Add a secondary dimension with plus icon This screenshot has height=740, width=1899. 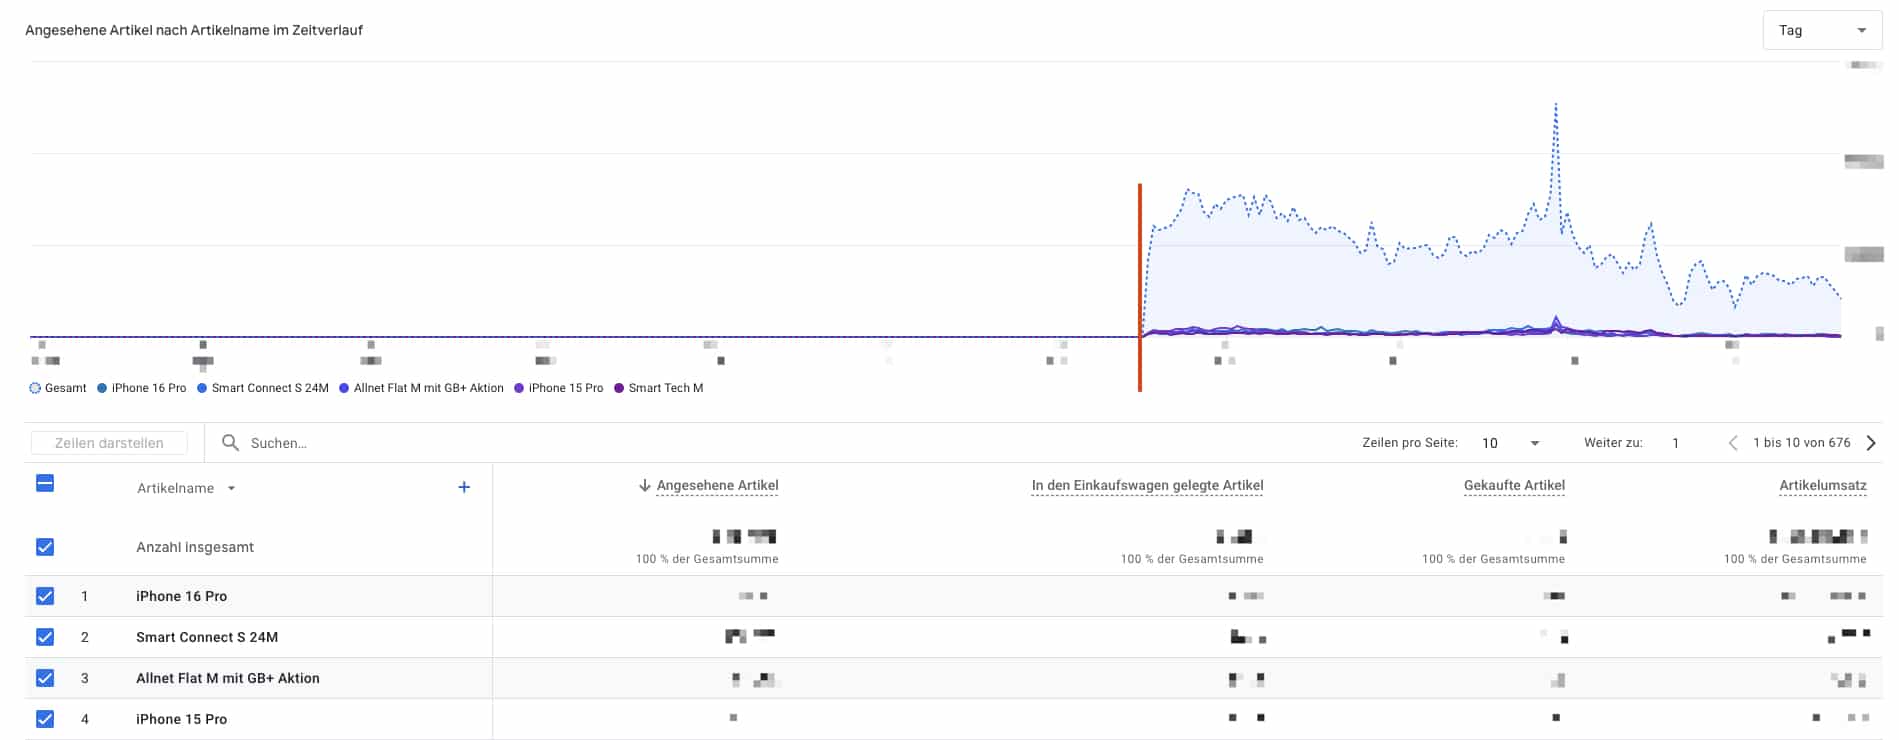tap(464, 487)
